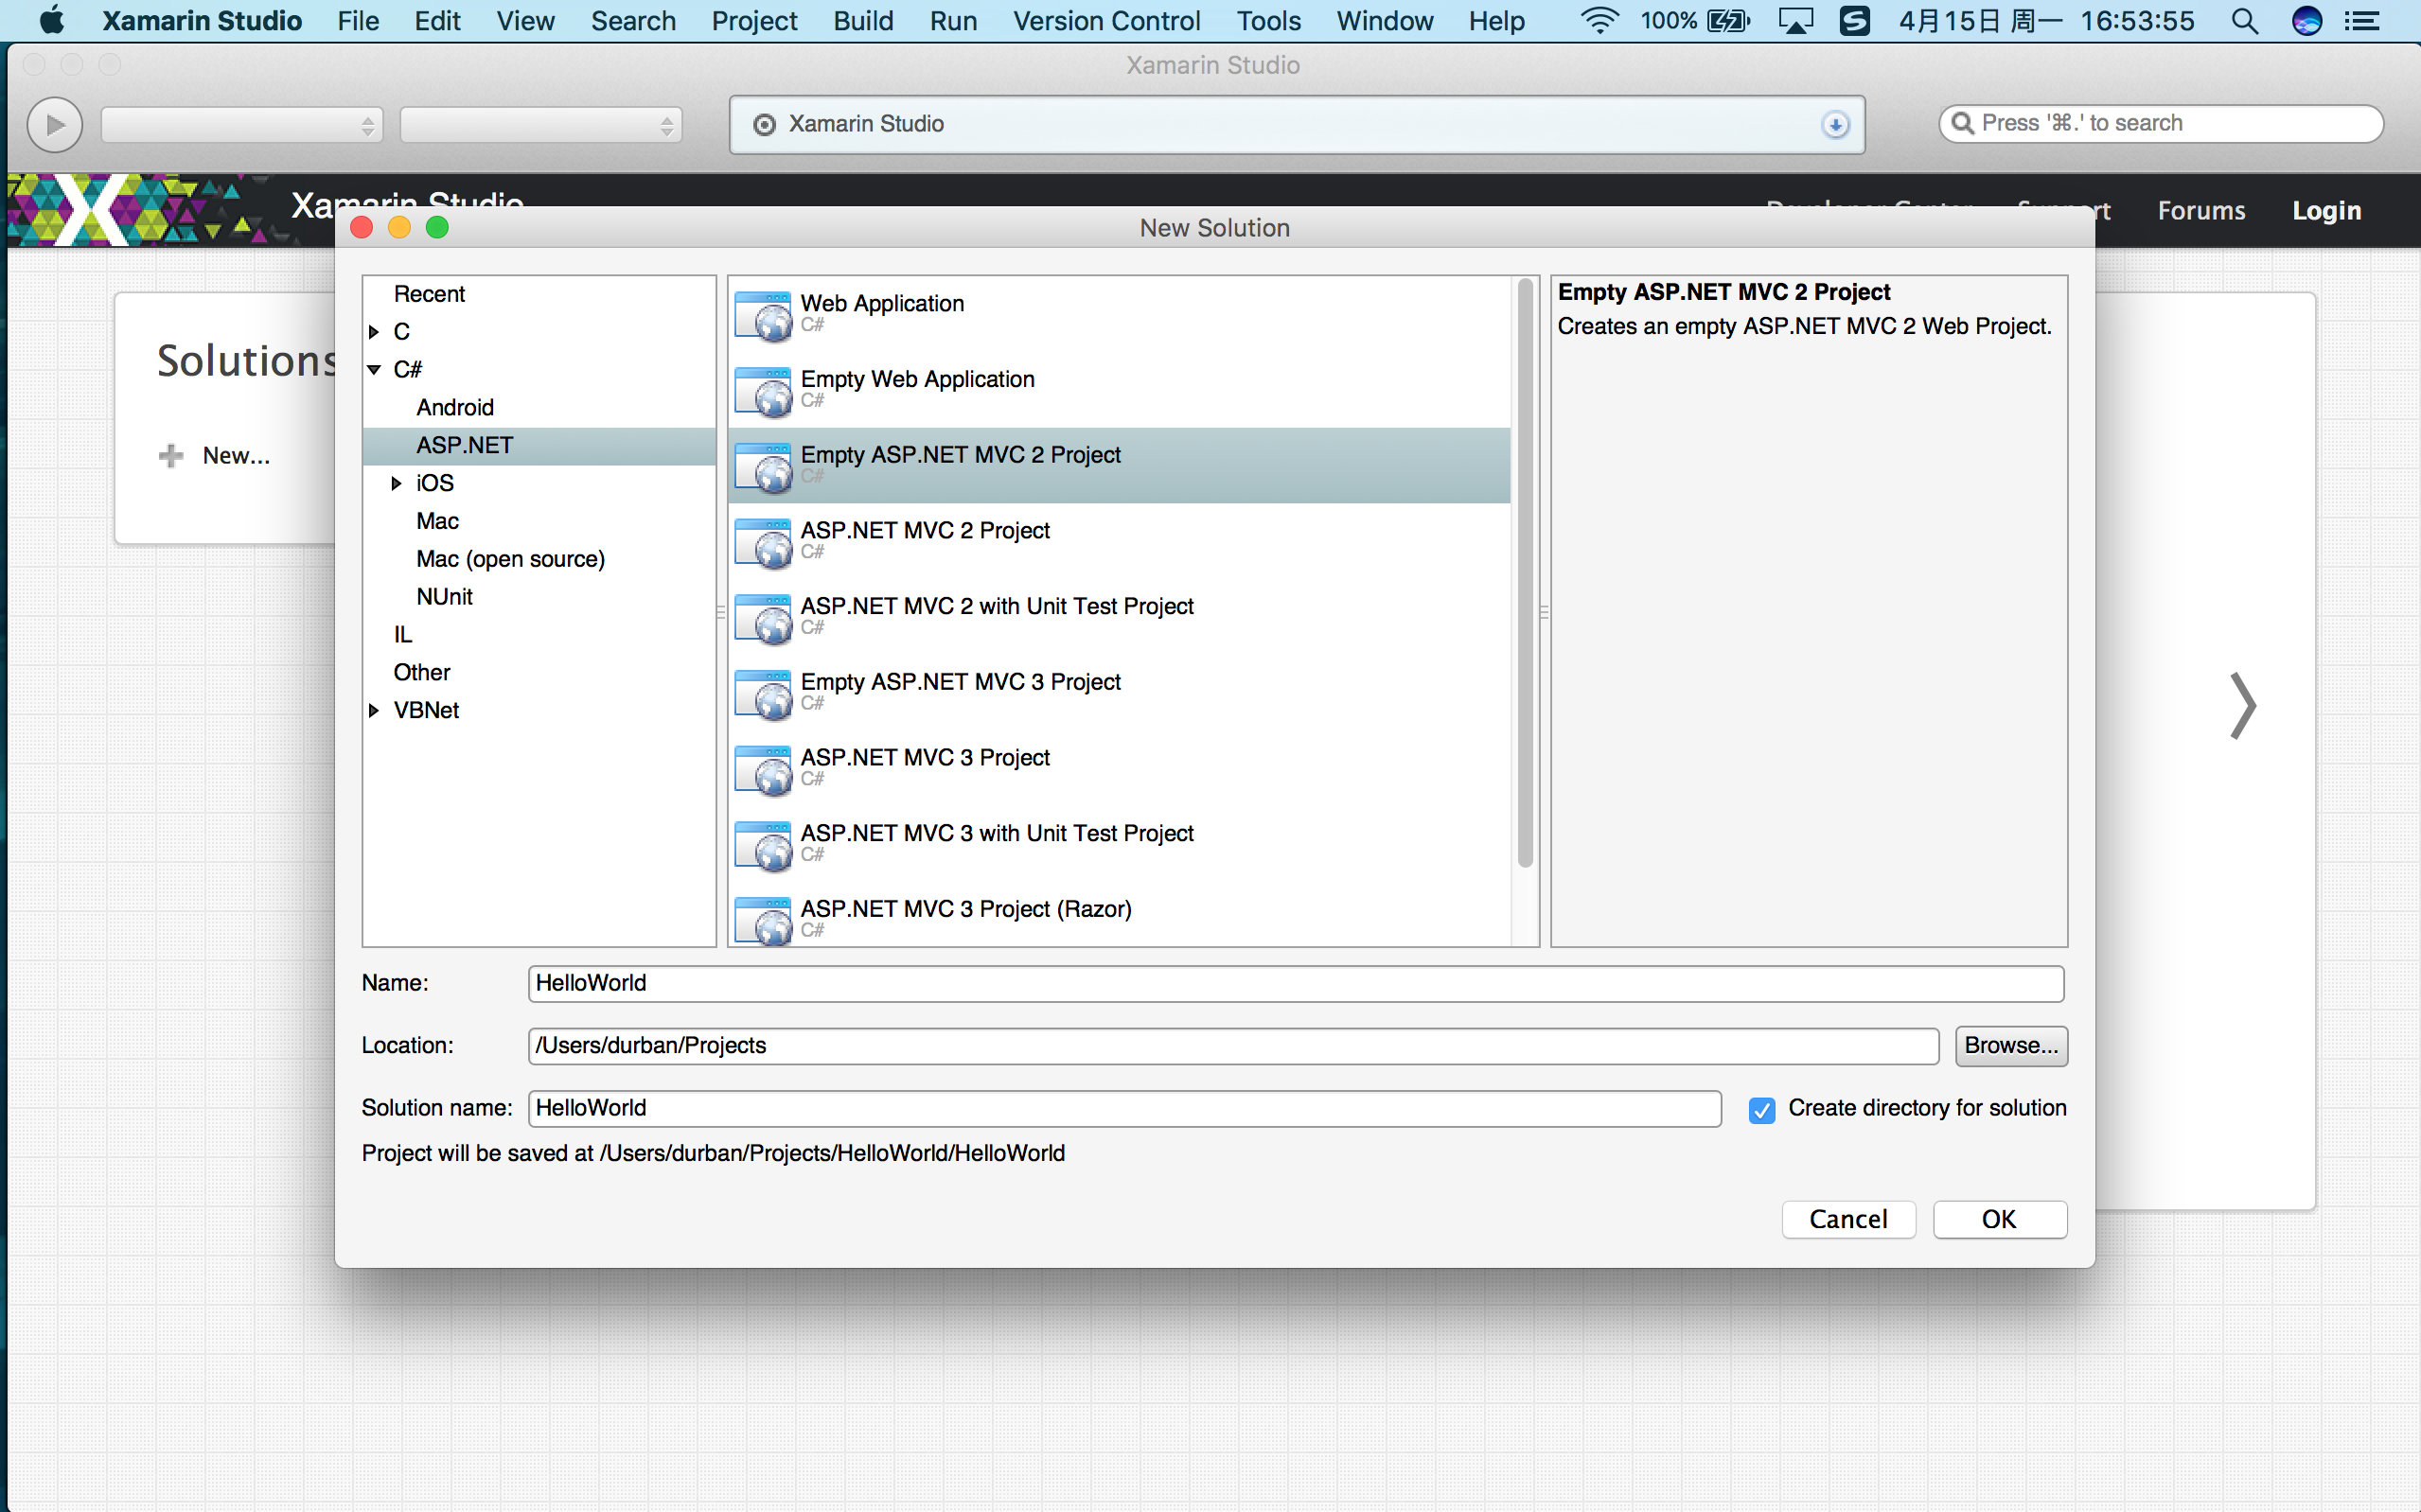This screenshot has width=2421, height=1512.
Task: Select Recent in category tree
Action: click(429, 294)
